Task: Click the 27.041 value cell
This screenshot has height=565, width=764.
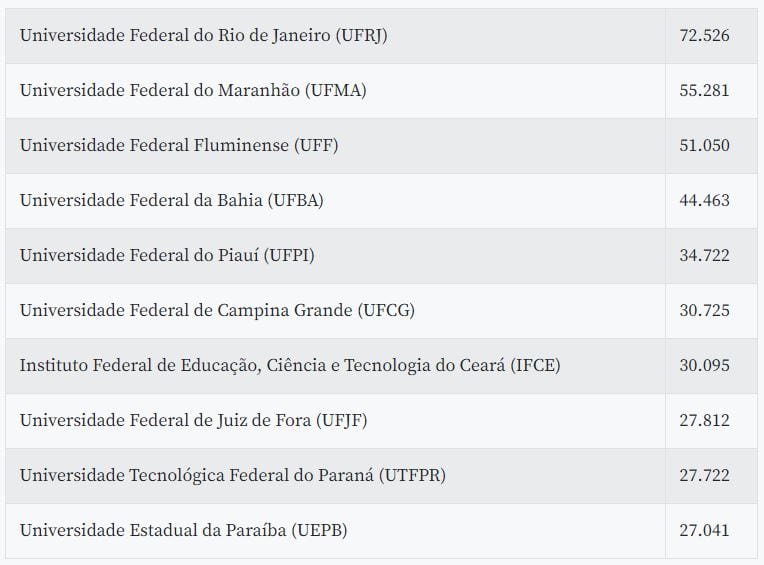Action: point(711,531)
